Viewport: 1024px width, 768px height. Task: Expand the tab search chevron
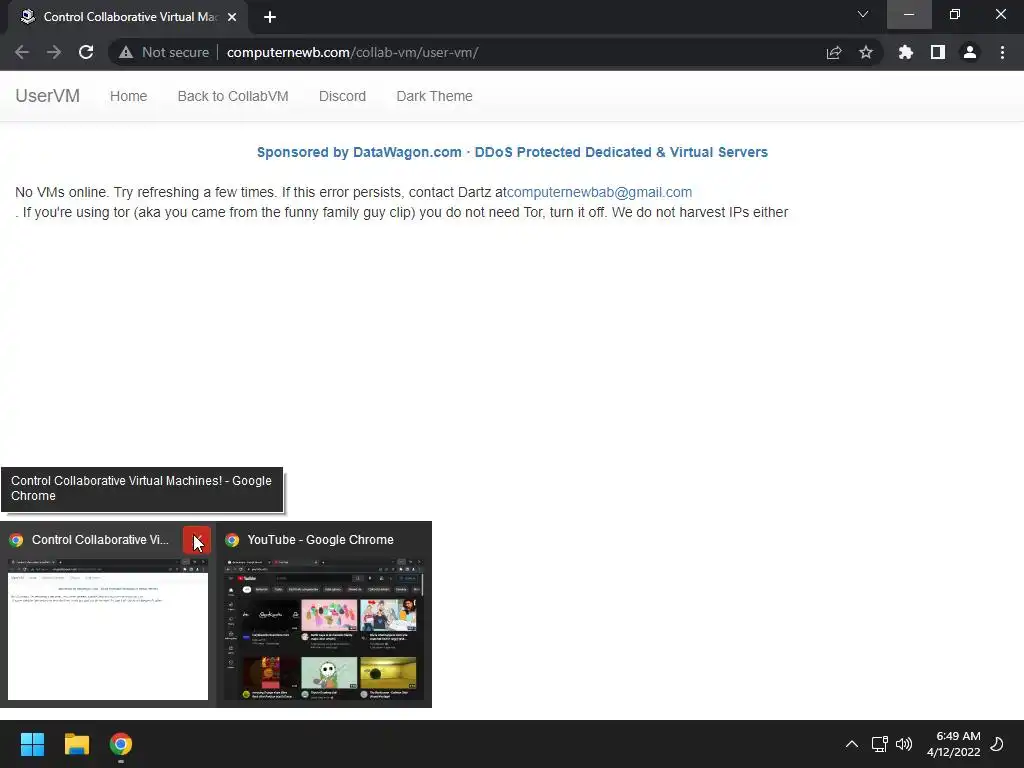pos(863,14)
